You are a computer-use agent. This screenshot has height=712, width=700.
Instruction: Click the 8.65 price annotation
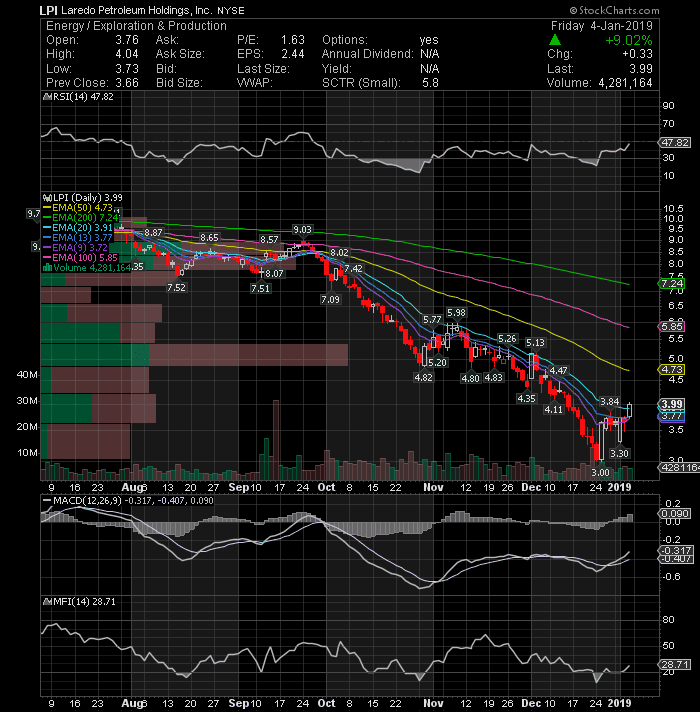pos(209,237)
